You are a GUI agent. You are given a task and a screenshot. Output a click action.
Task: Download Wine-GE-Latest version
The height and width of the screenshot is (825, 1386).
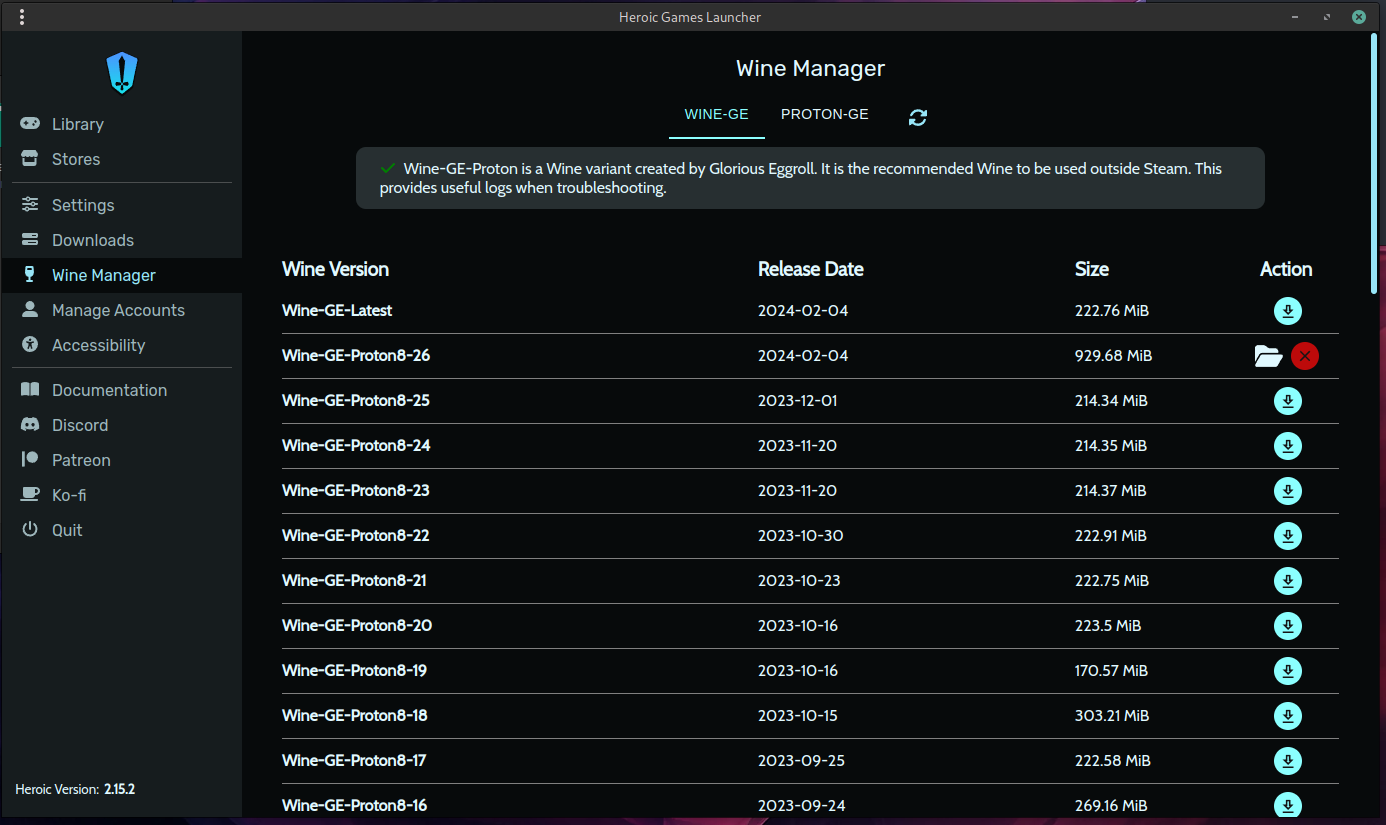click(x=1288, y=311)
